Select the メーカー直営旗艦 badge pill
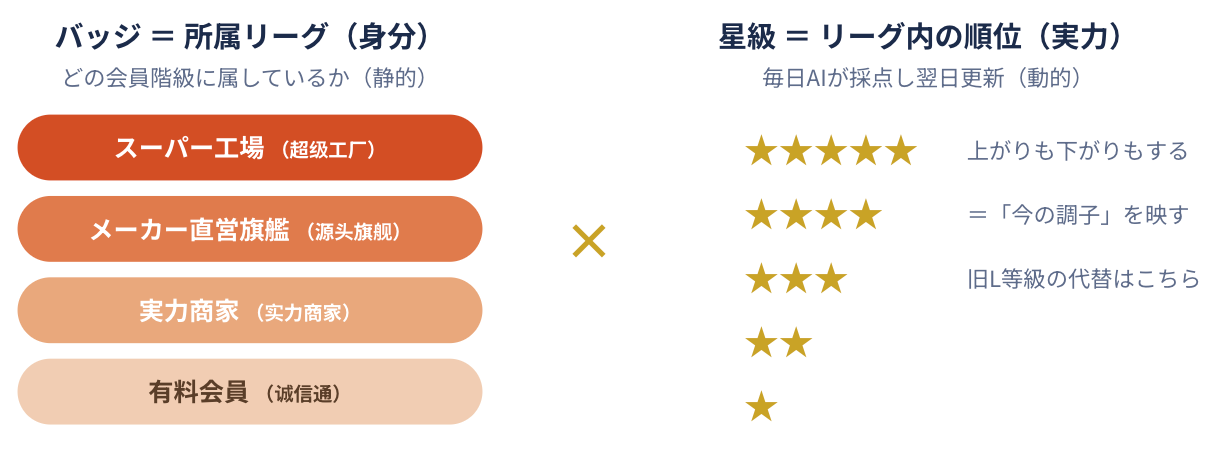The height and width of the screenshot is (458, 1222). pyautogui.click(x=250, y=229)
